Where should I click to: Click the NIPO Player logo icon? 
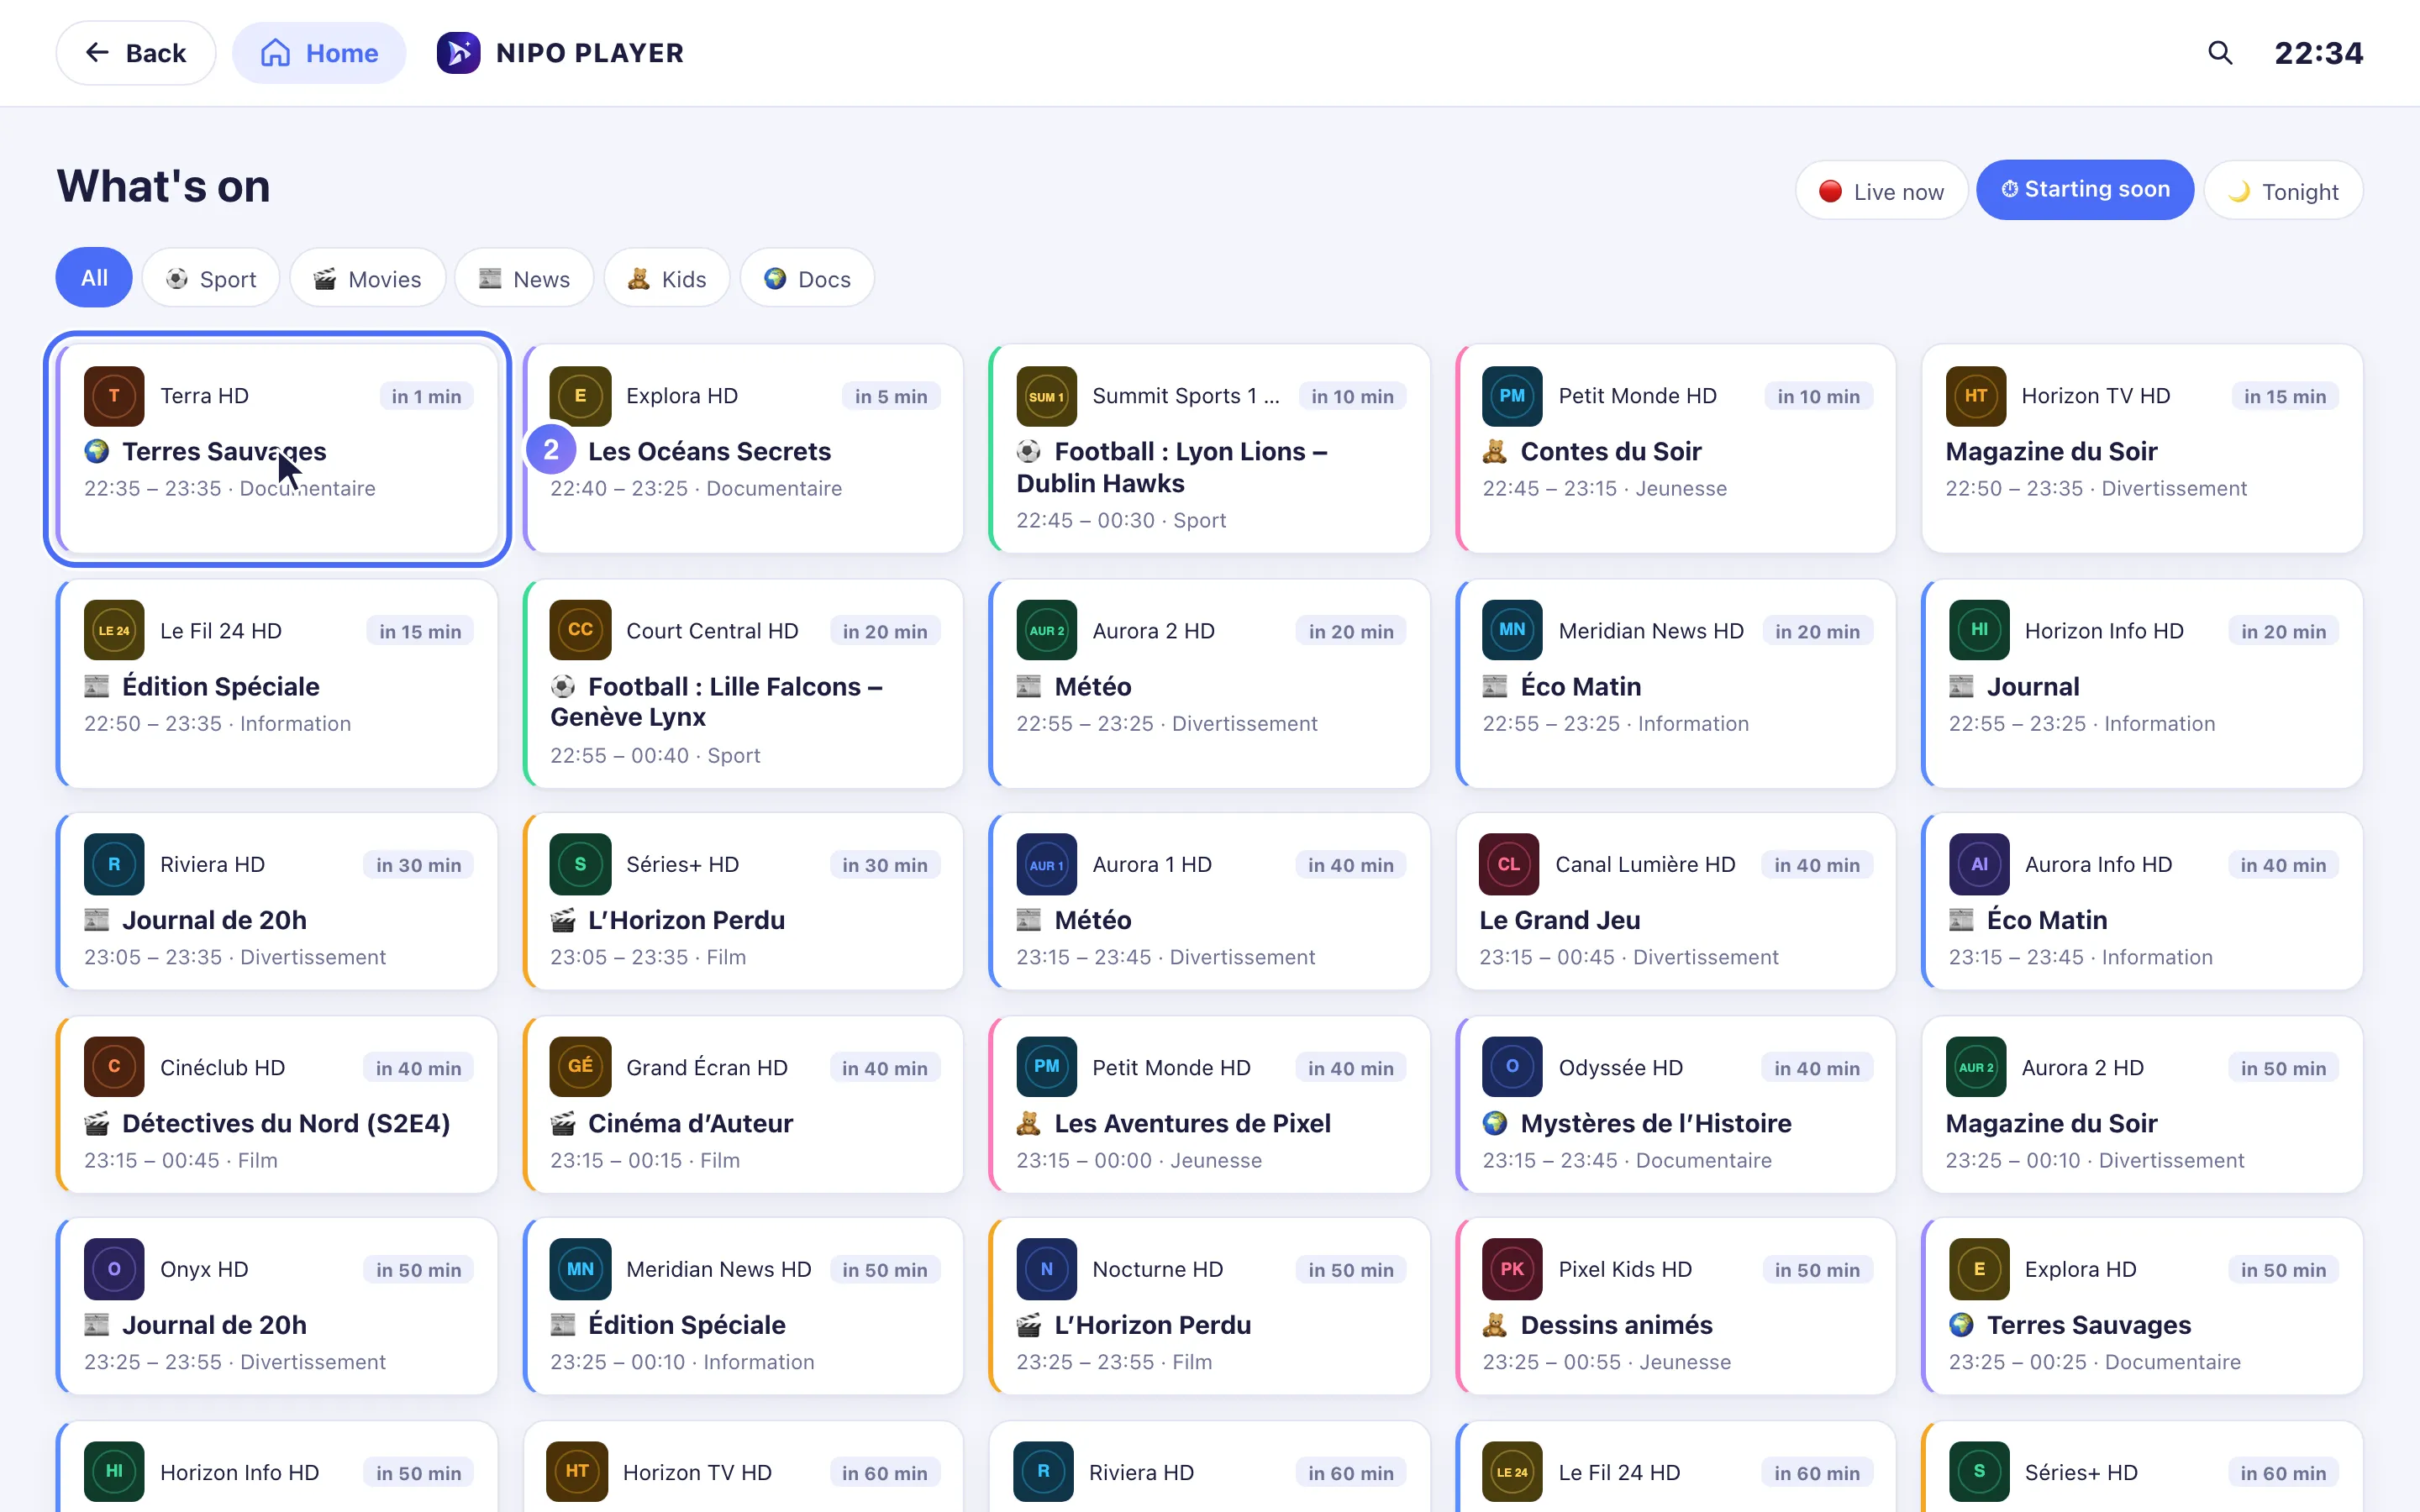click(458, 53)
